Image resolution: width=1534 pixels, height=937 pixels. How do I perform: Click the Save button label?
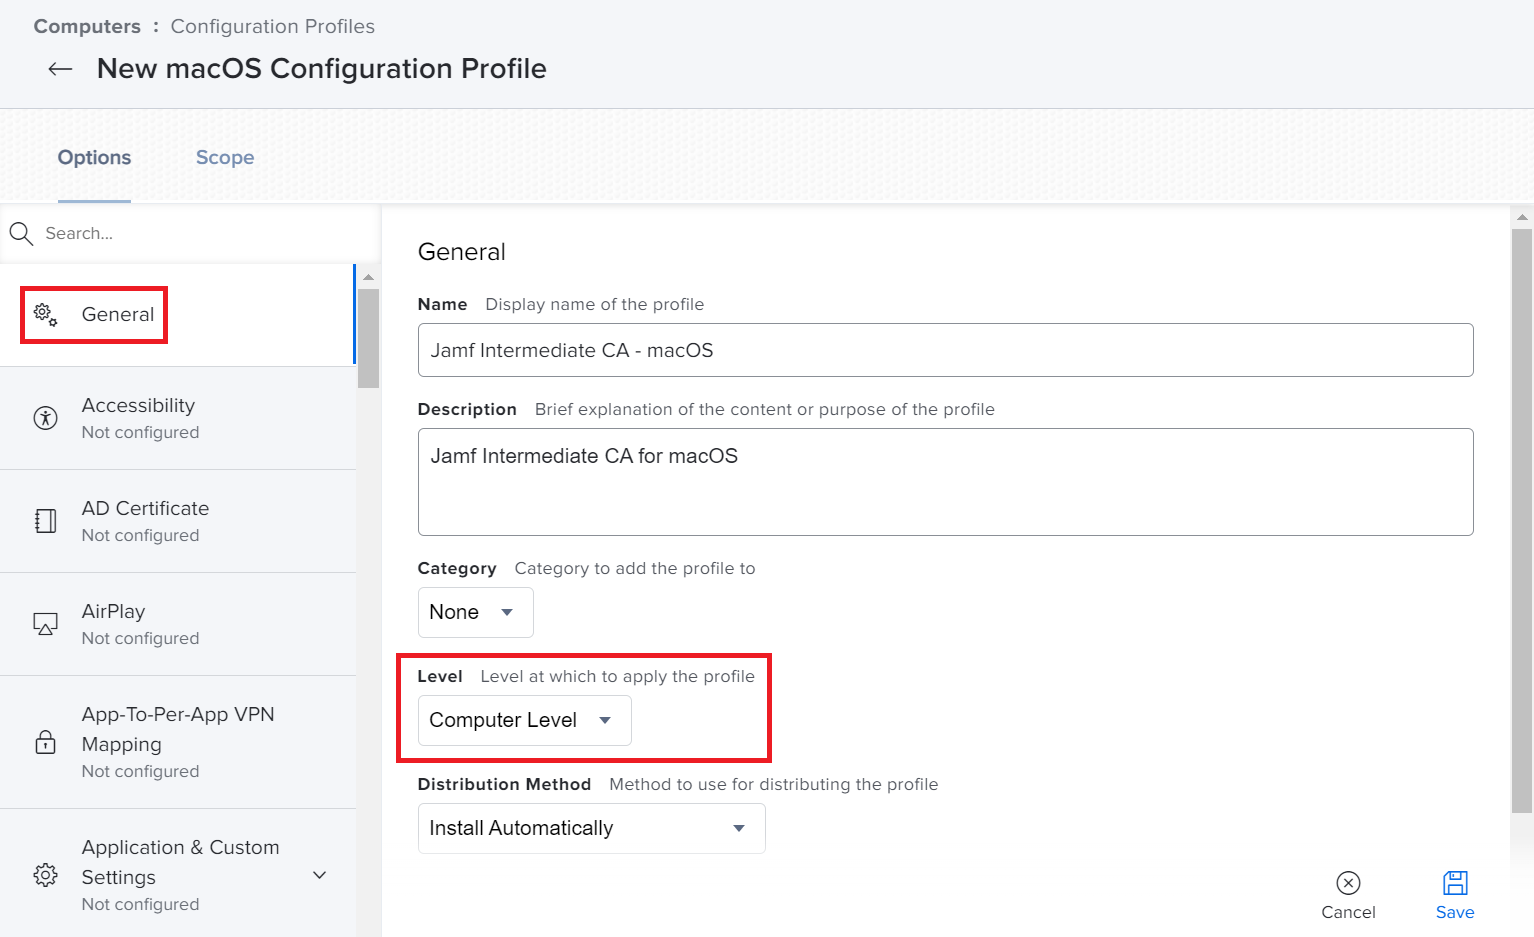(x=1455, y=912)
